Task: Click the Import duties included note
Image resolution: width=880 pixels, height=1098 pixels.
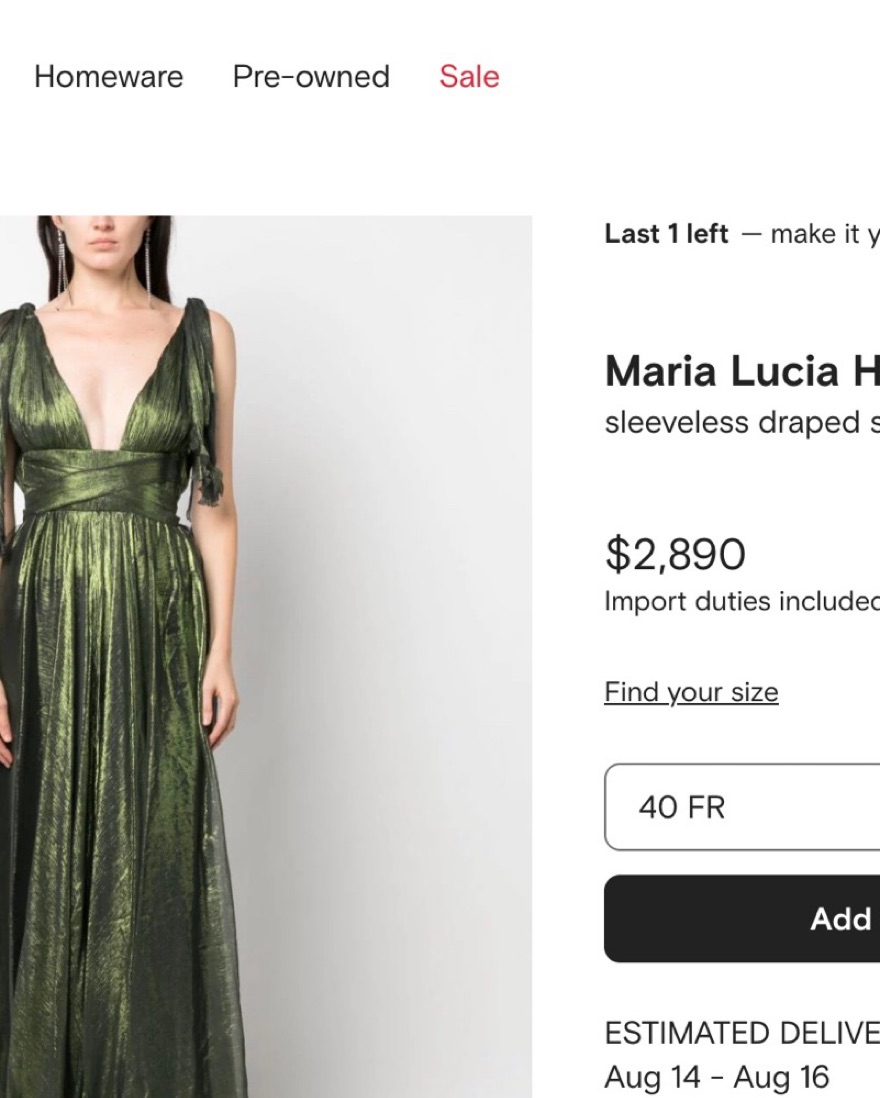Action: pyautogui.click(x=741, y=601)
